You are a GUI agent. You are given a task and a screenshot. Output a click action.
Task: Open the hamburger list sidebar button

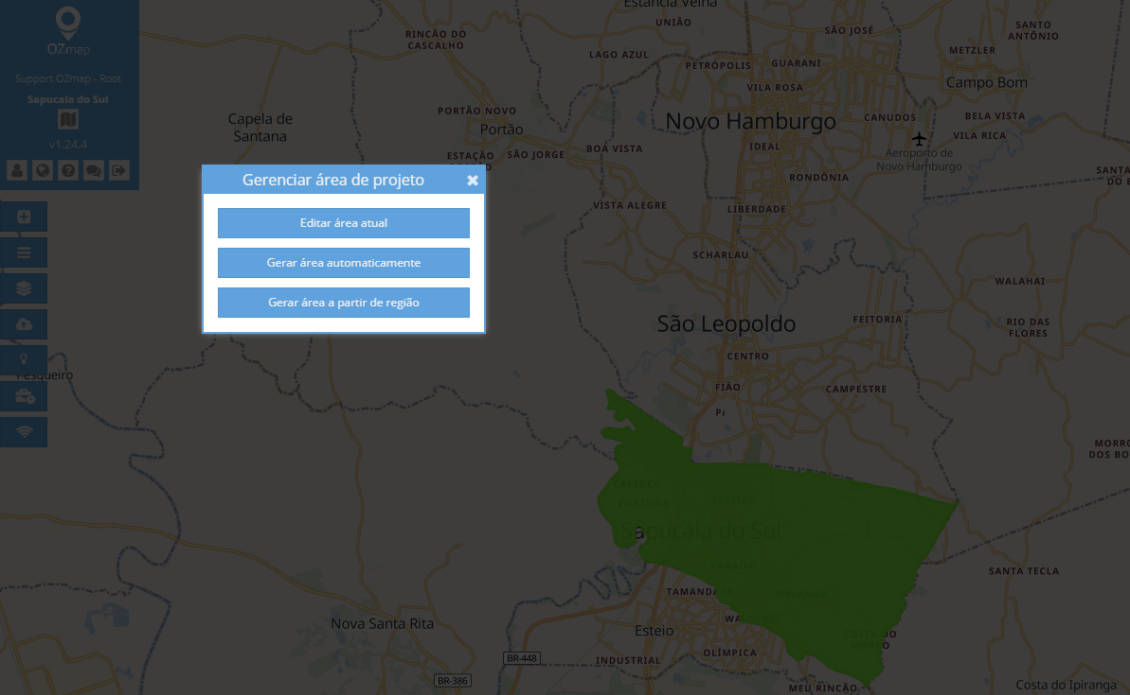click(x=24, y=252)
